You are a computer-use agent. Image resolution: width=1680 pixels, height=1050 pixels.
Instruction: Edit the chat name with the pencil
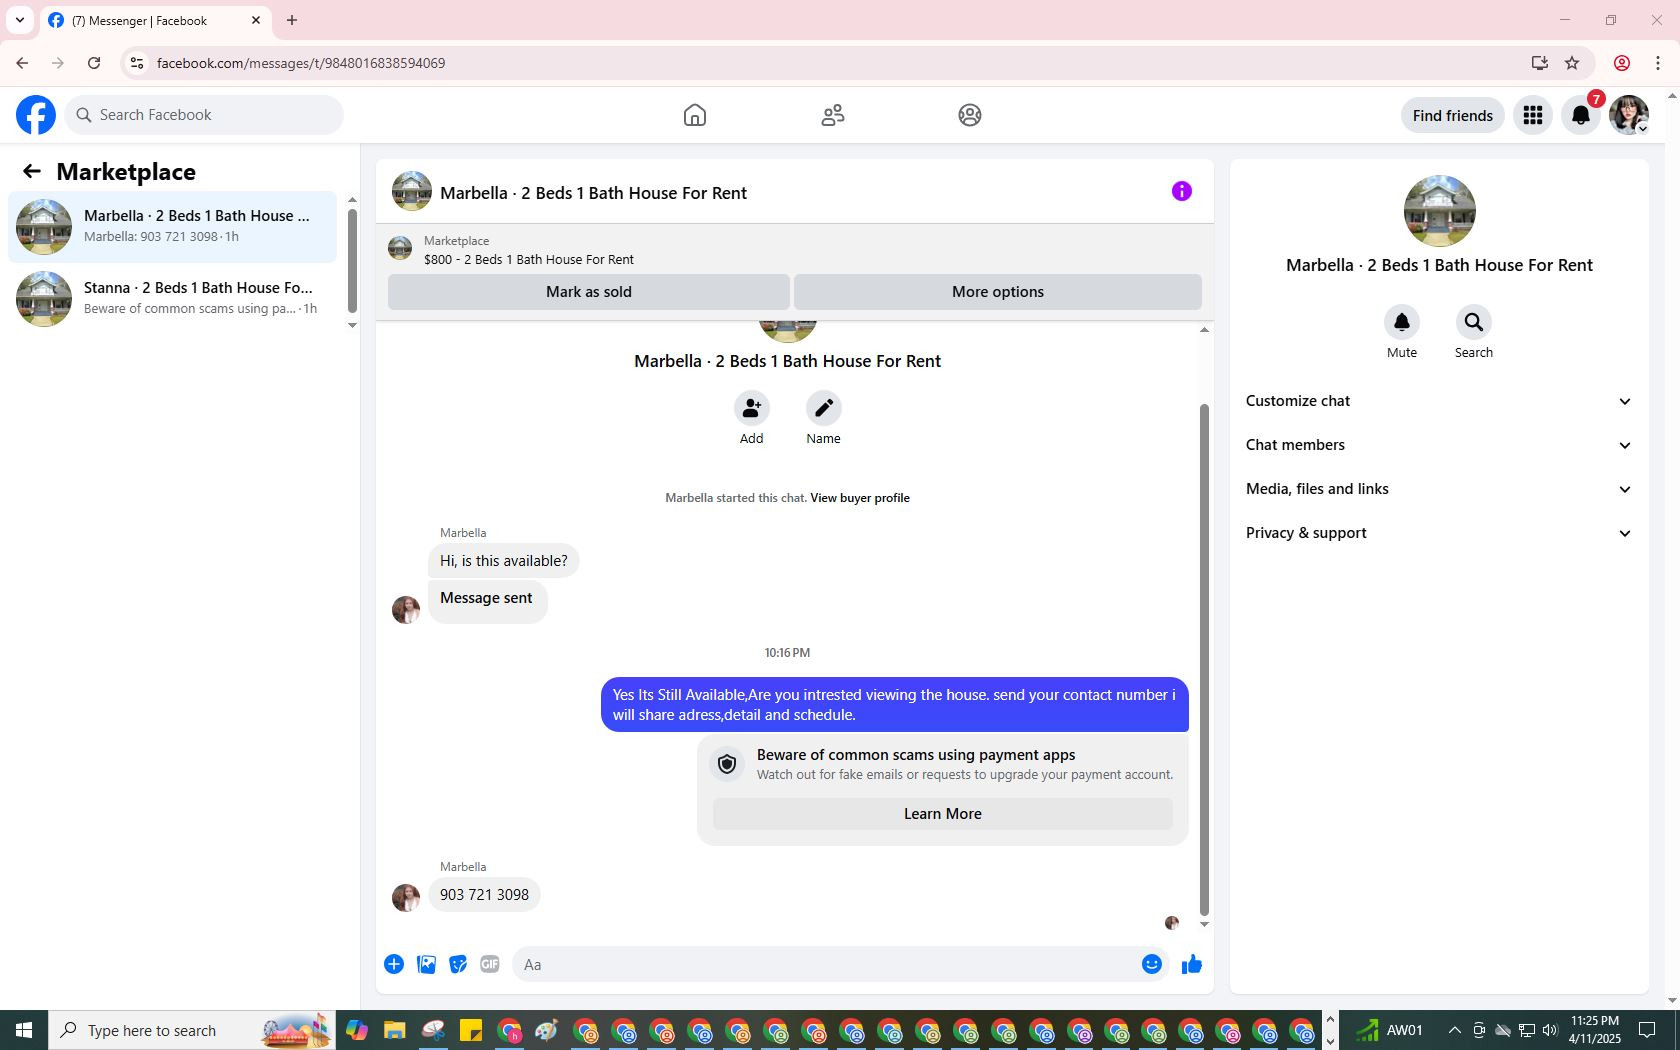[x=824, y=408]
